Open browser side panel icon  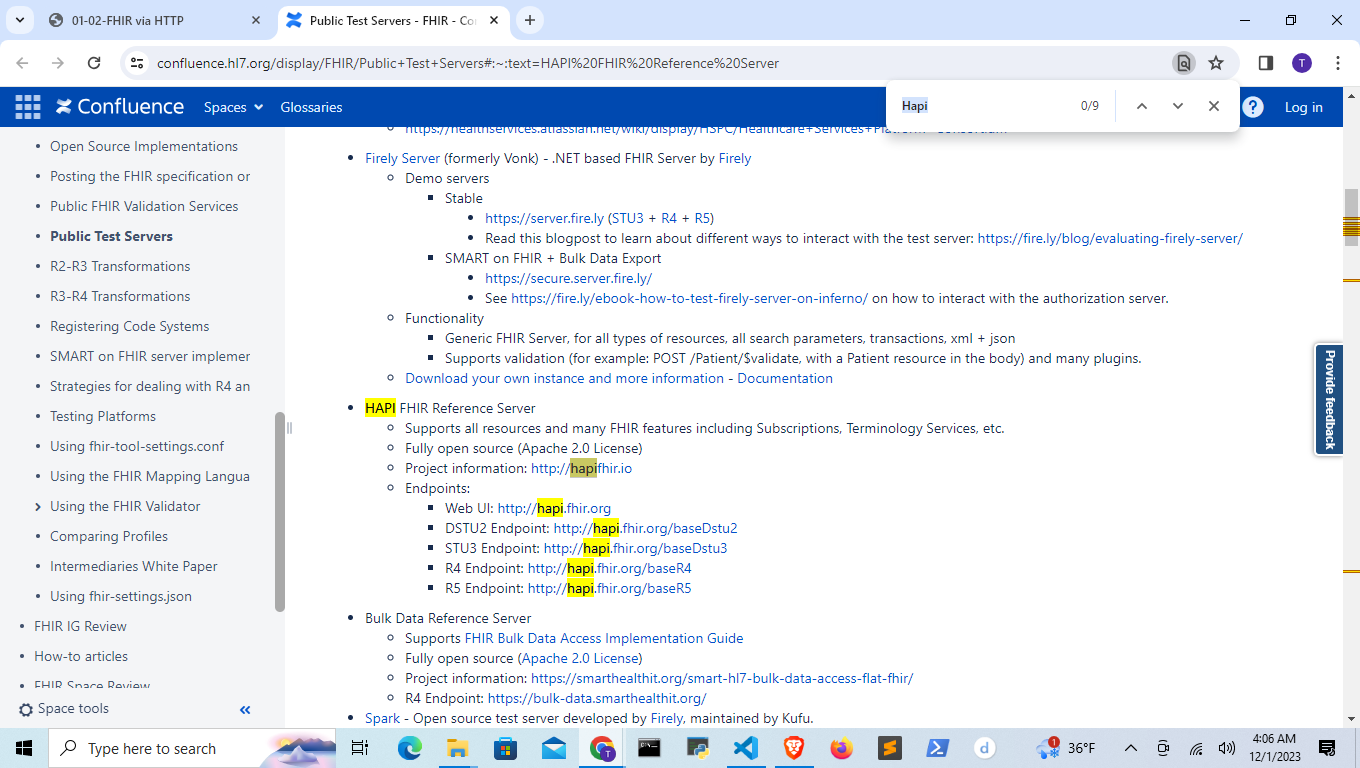coord(1265,63)
